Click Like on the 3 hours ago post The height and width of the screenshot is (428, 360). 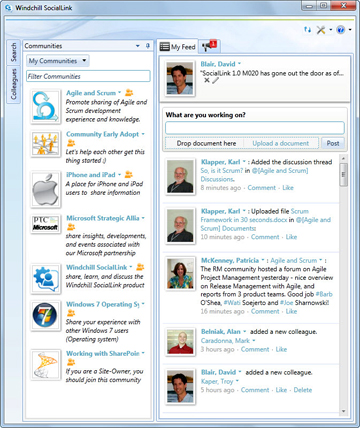click(281, 349)
